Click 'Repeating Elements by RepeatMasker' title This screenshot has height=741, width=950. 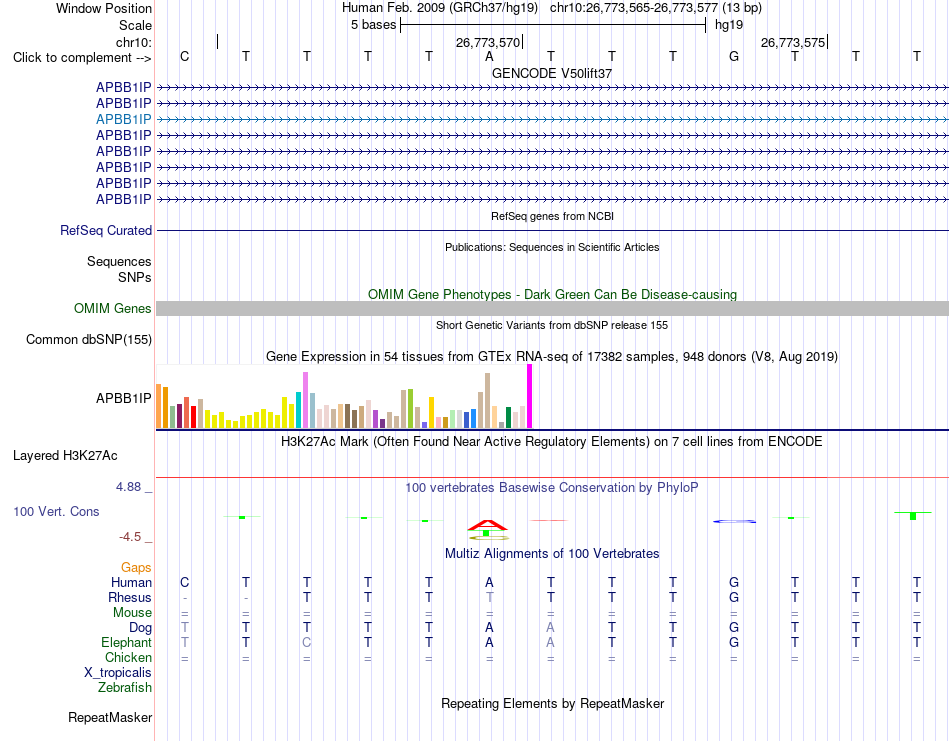tap(552, 703)
